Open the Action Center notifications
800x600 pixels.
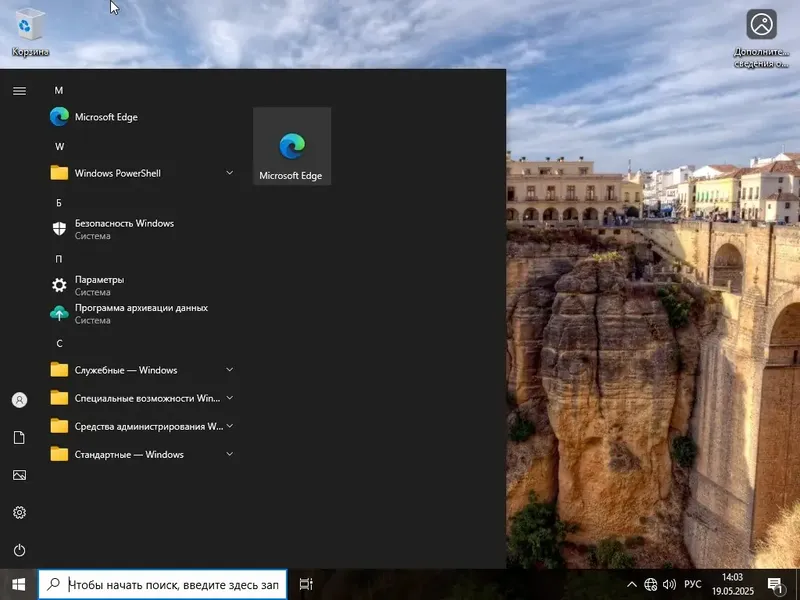pos(778,583)
